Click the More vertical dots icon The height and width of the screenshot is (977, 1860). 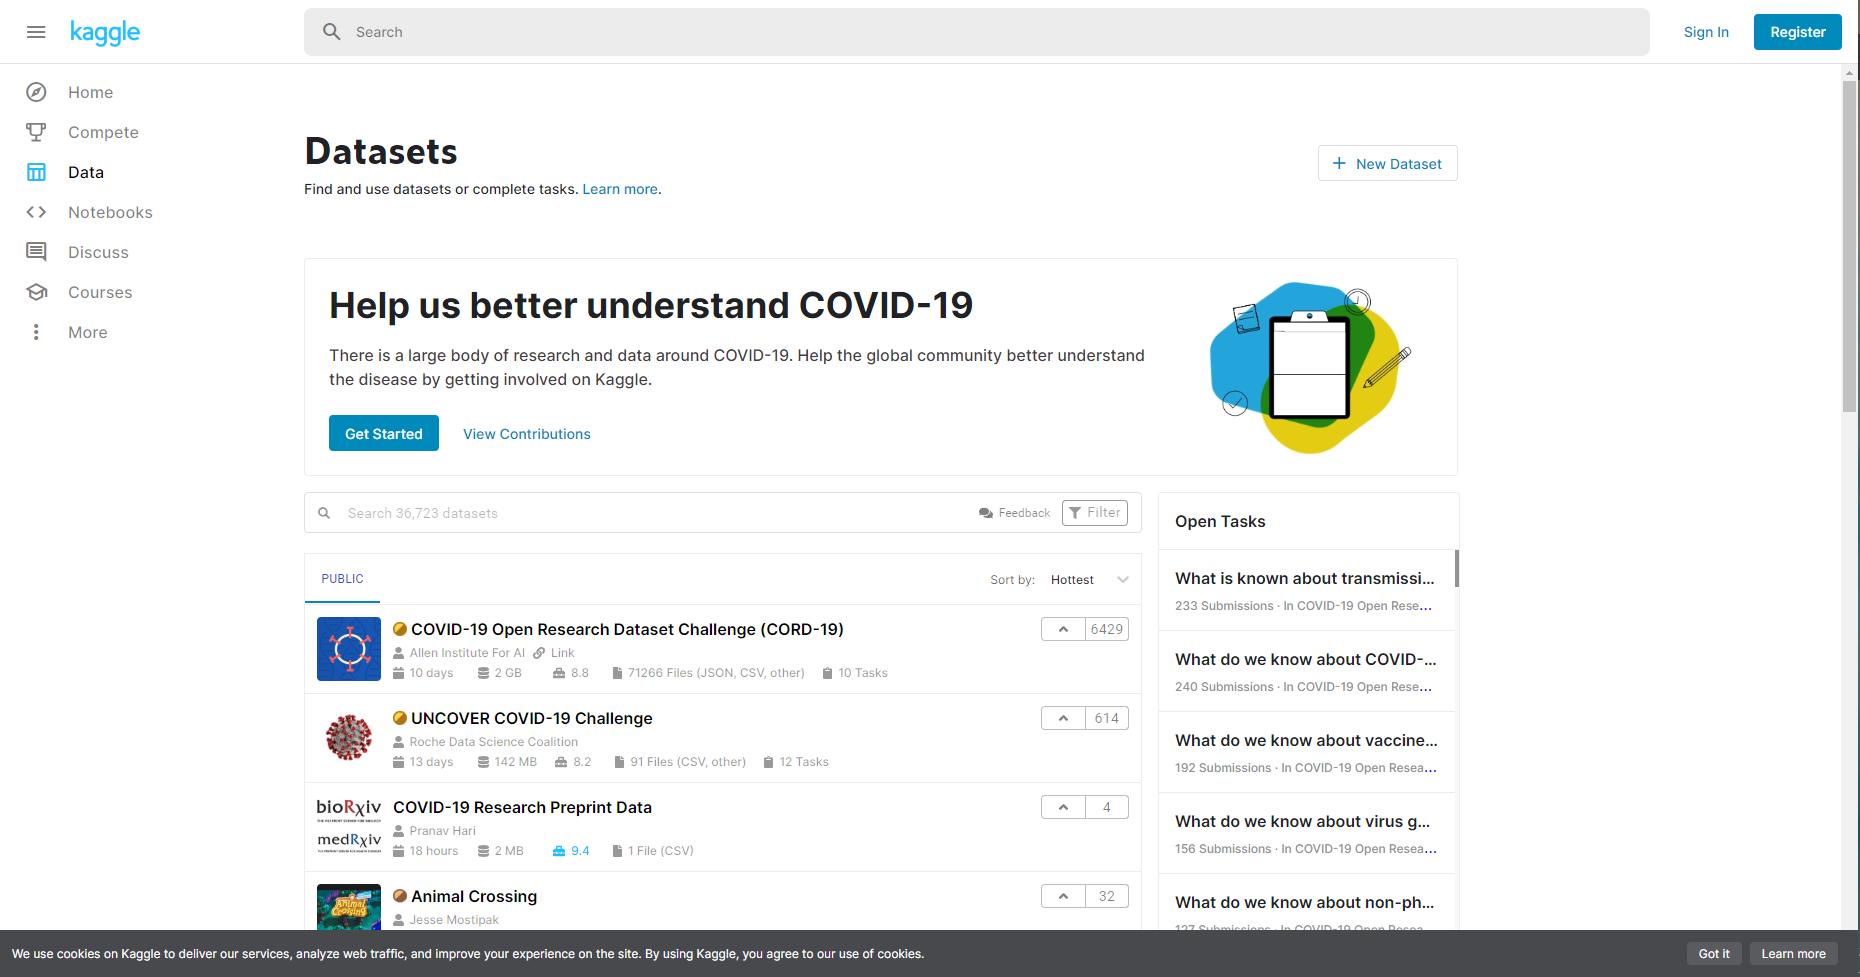[x=36, y=332]
